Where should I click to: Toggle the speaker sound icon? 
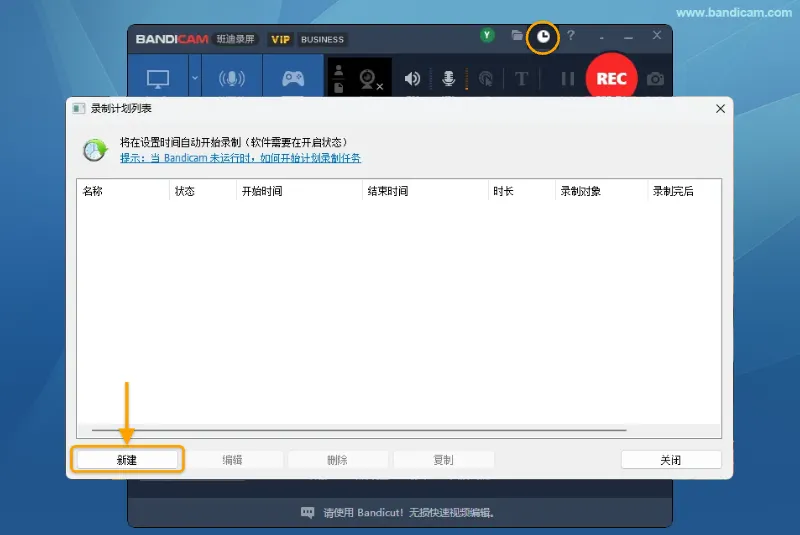click(412, 79)
